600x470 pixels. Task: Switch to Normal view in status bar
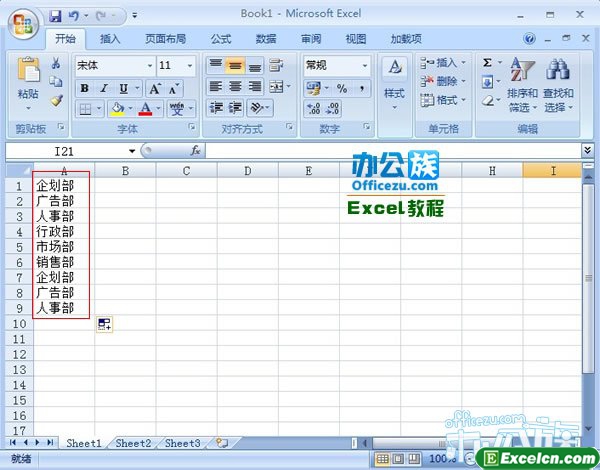tap(382, 458)
